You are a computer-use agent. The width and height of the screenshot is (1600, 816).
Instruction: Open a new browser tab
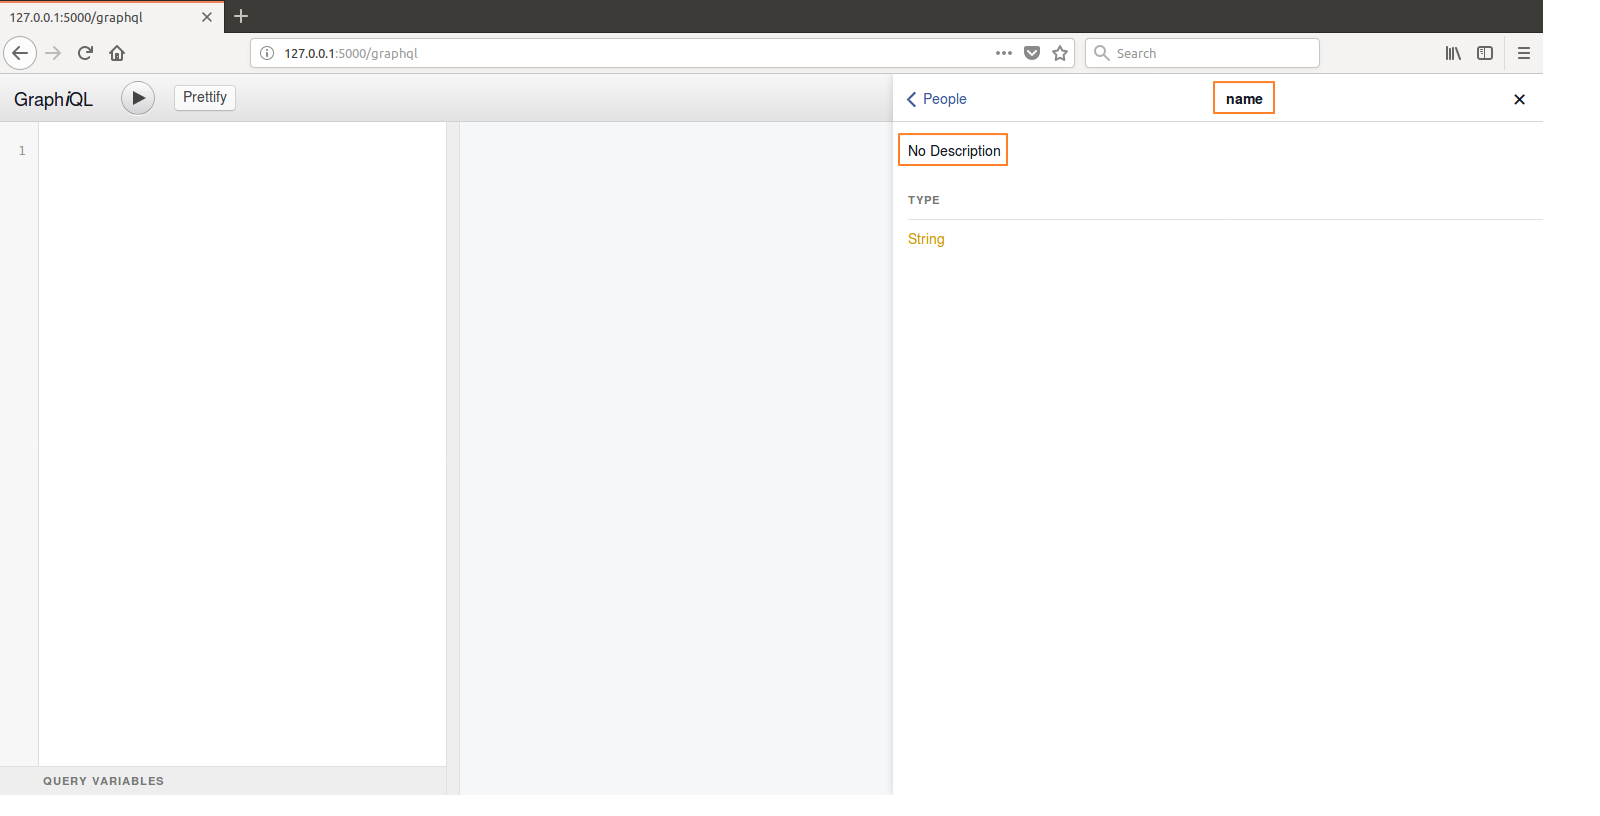point(241,16)
